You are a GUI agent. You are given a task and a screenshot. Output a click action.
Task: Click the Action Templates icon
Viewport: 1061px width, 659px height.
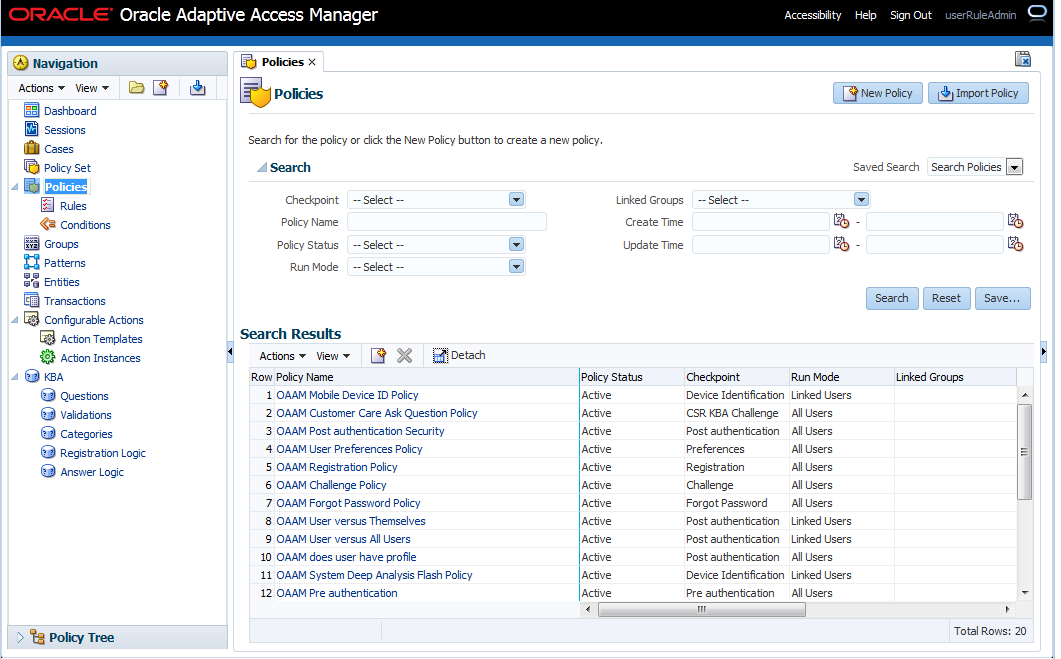(47, 338)
